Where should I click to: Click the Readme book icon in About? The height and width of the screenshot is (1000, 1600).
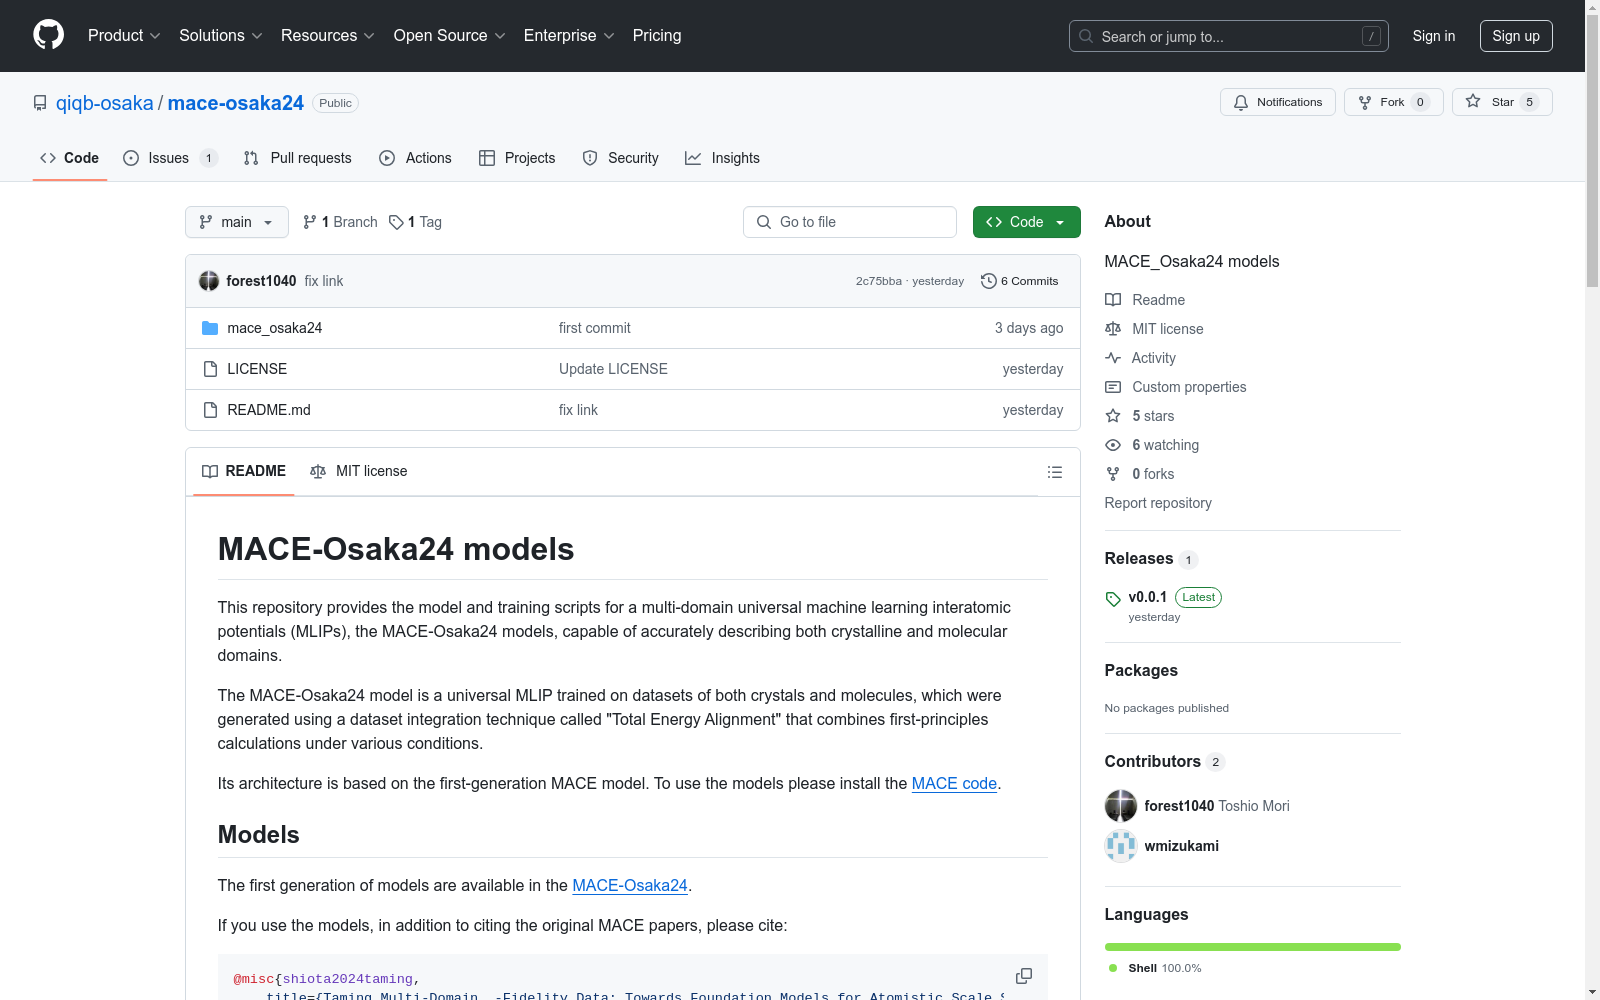[1113, 300]
